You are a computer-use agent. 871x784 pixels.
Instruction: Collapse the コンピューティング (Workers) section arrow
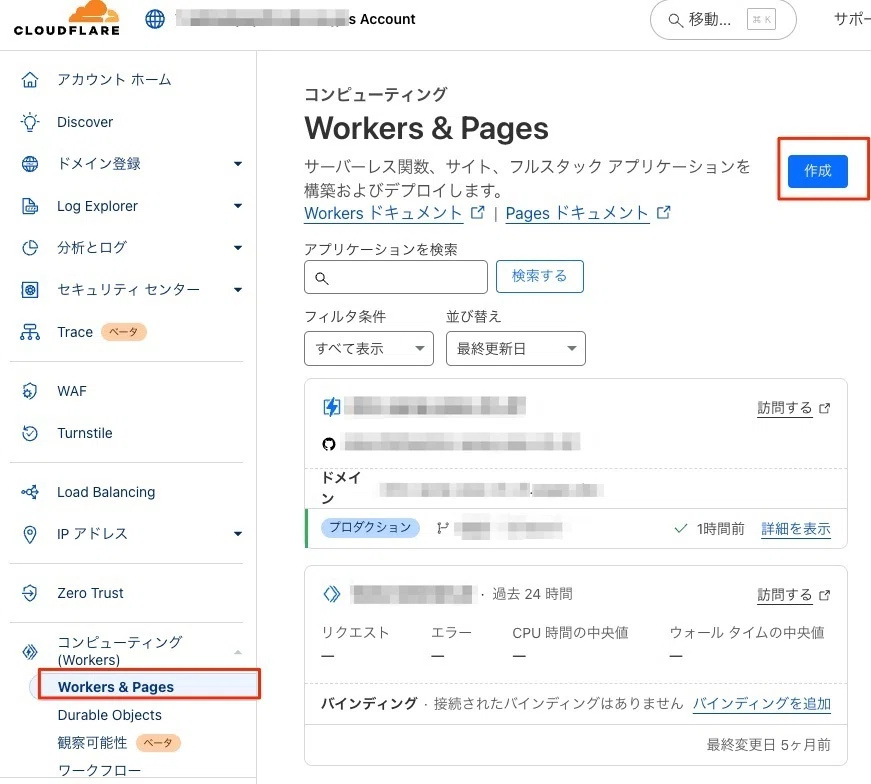click(x=238, y=652)
